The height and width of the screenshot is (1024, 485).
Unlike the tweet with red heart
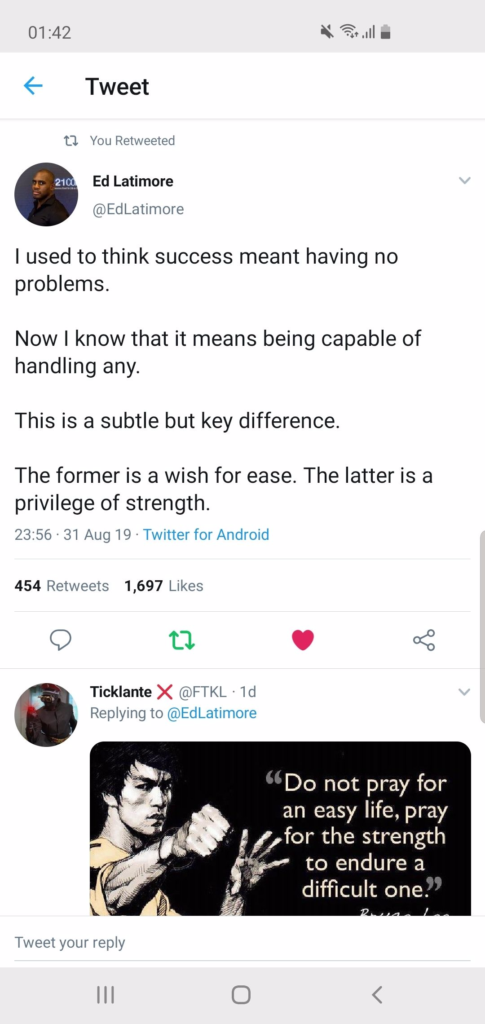pos(303,641)
